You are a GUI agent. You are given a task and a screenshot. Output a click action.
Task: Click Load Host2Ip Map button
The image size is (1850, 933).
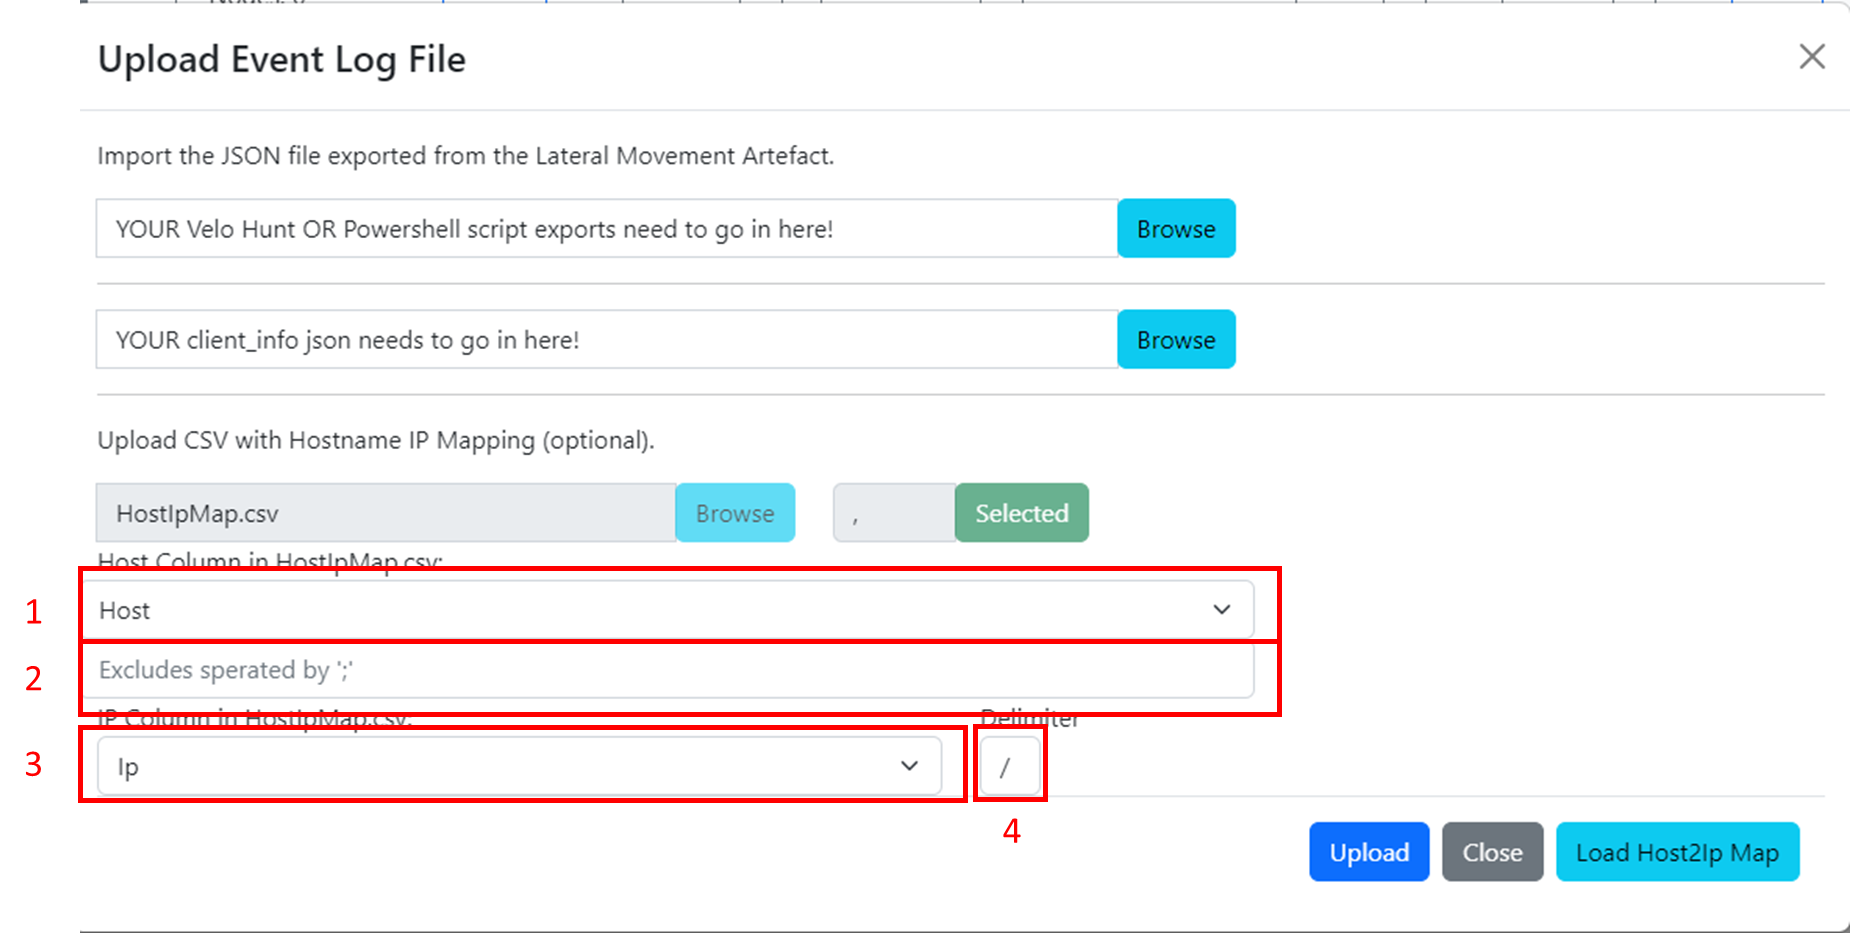[1677, 852]
